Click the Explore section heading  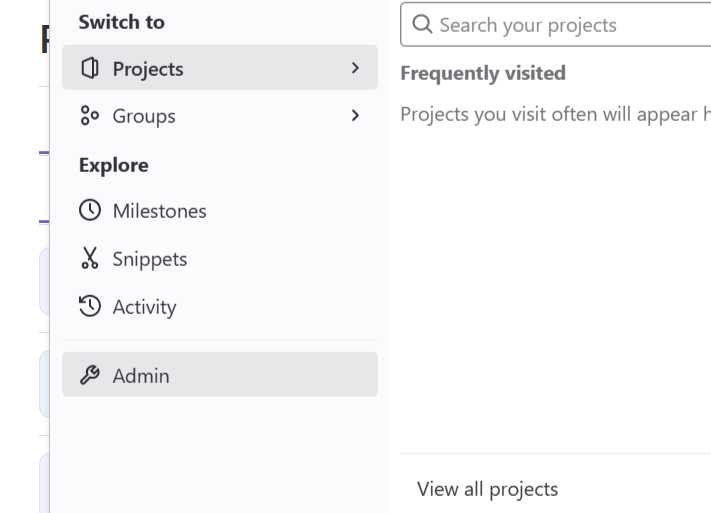pyautogui.click(x=113, y=165)
